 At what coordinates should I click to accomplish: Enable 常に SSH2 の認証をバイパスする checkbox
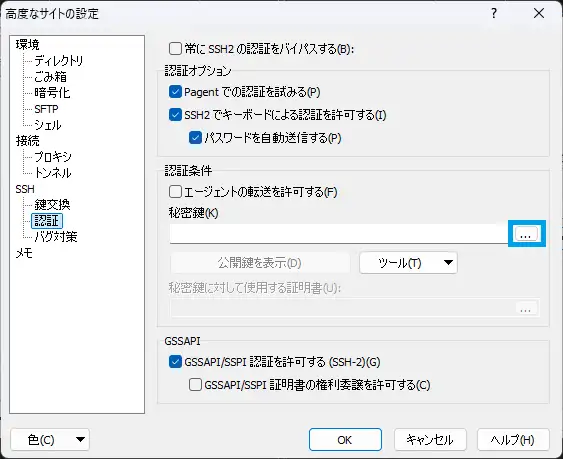point(175,48)
